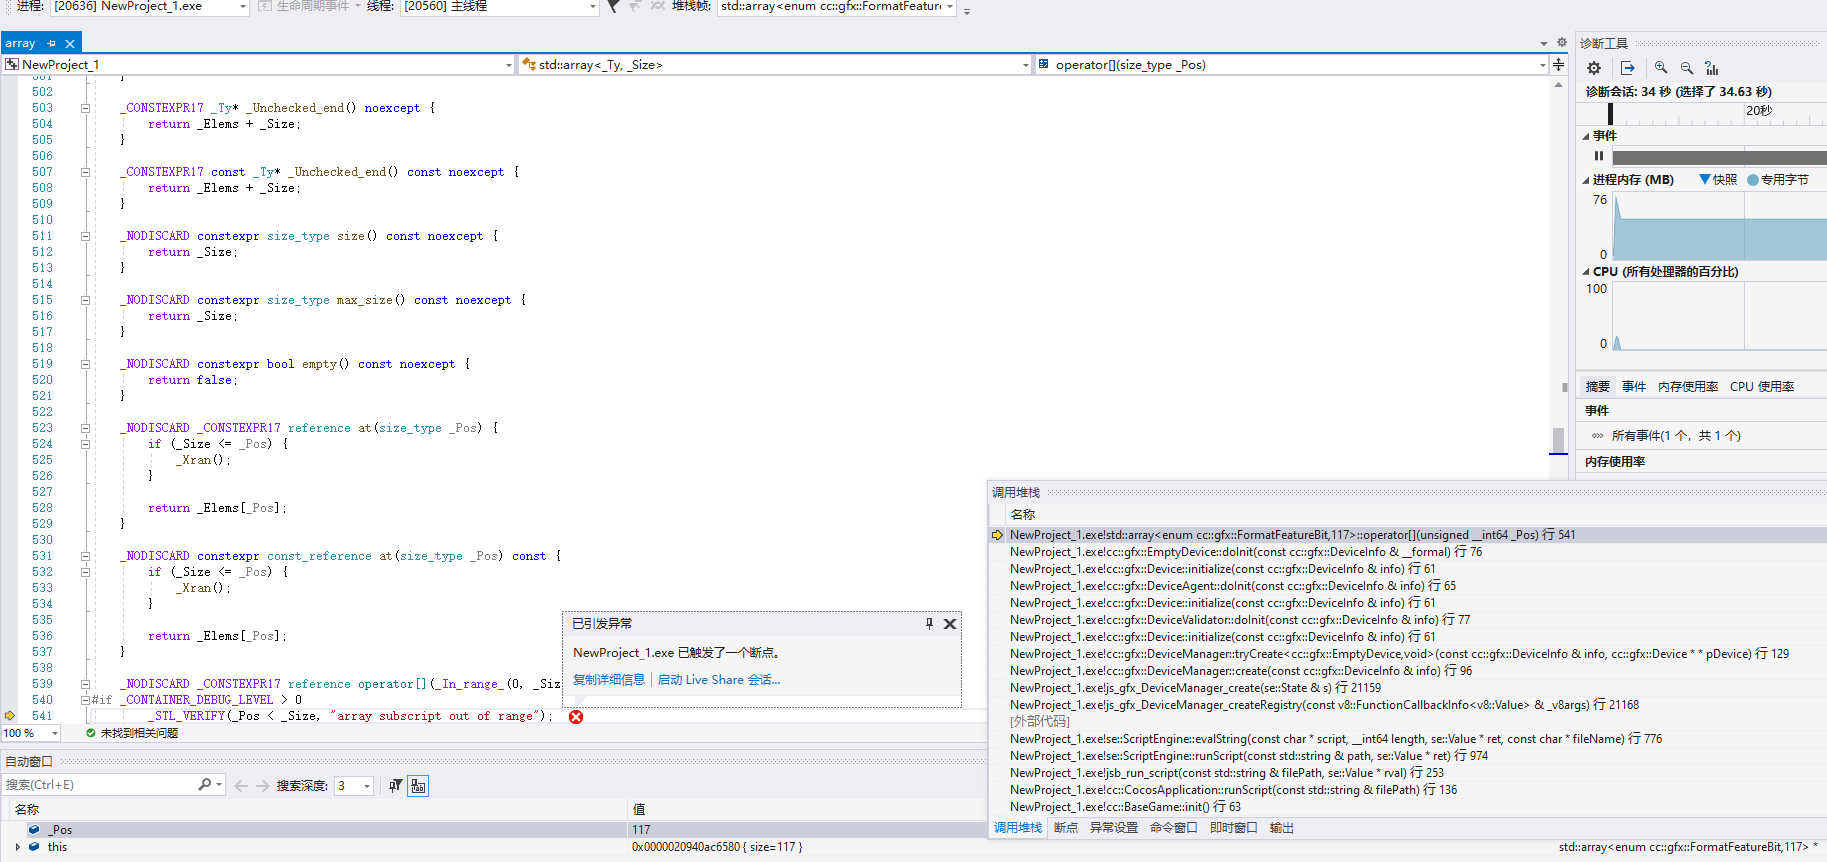Image resolution: width=1827 pixels, height=862 pixels.
Task: Open diagnostic tools settings gear
Action: pos(1594,68)
